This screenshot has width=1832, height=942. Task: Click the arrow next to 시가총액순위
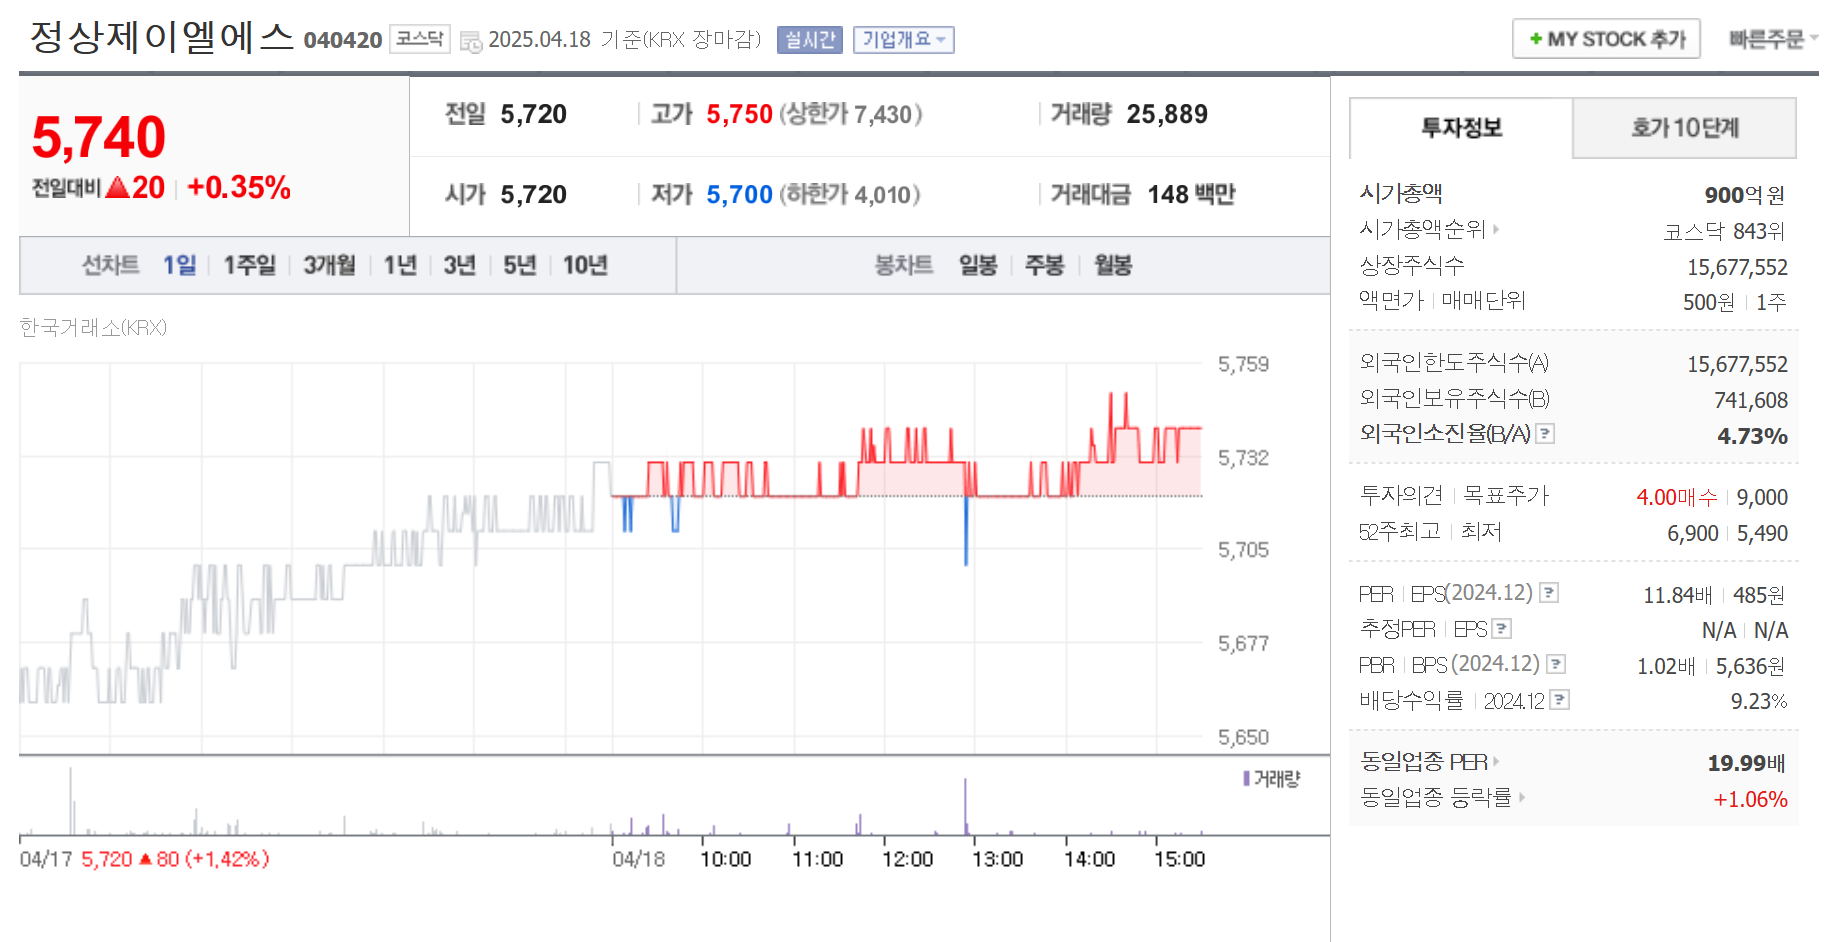coord(1496,229)
